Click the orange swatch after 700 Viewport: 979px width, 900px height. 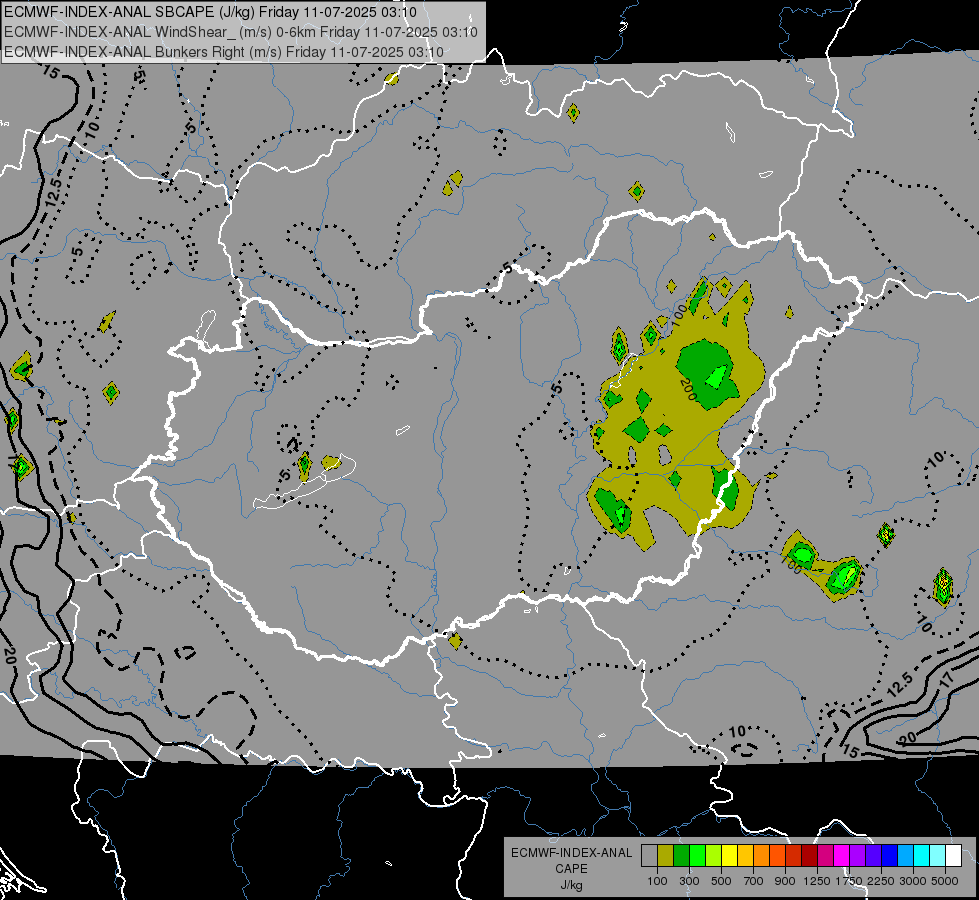[x=761, y=855]
